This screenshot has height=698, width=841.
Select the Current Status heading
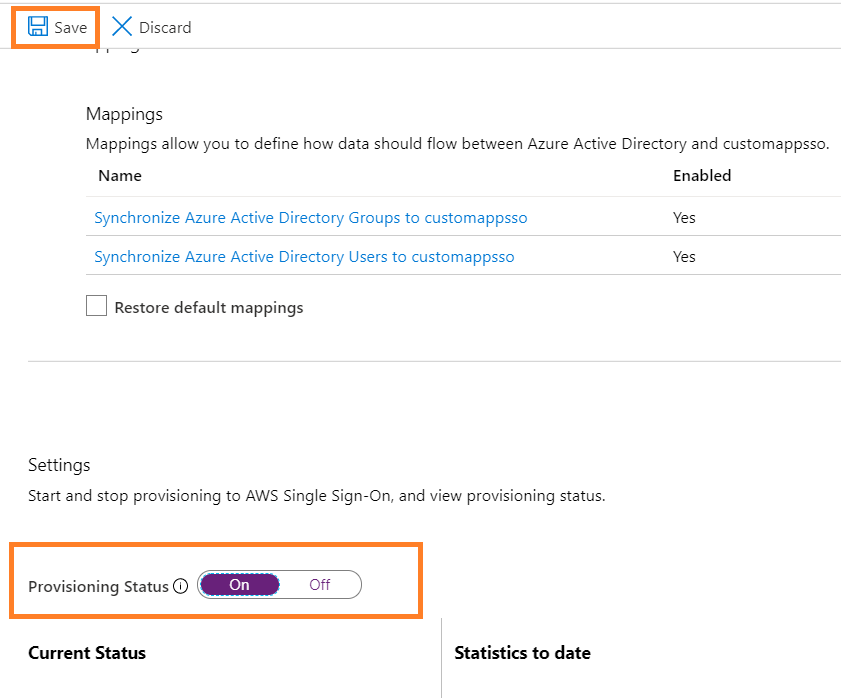(87, 653)
